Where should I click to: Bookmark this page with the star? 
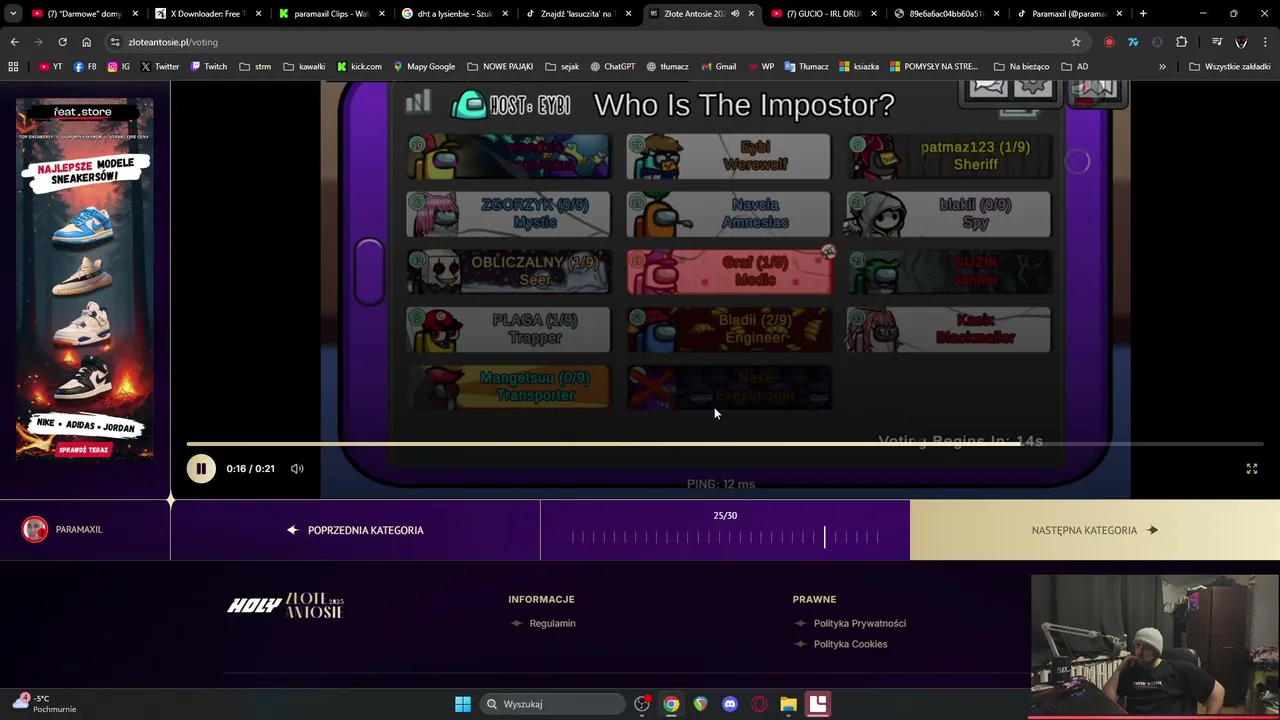[1076, 42]
